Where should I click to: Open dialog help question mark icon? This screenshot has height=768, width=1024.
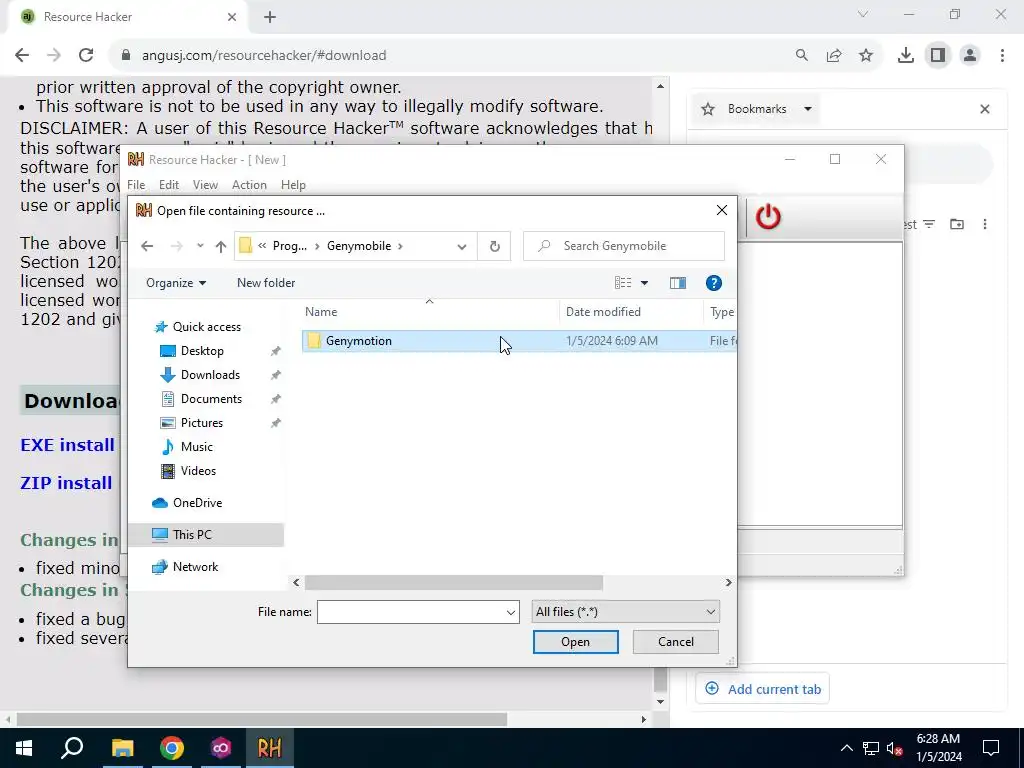pyautogui.click(x=713, y=283)
